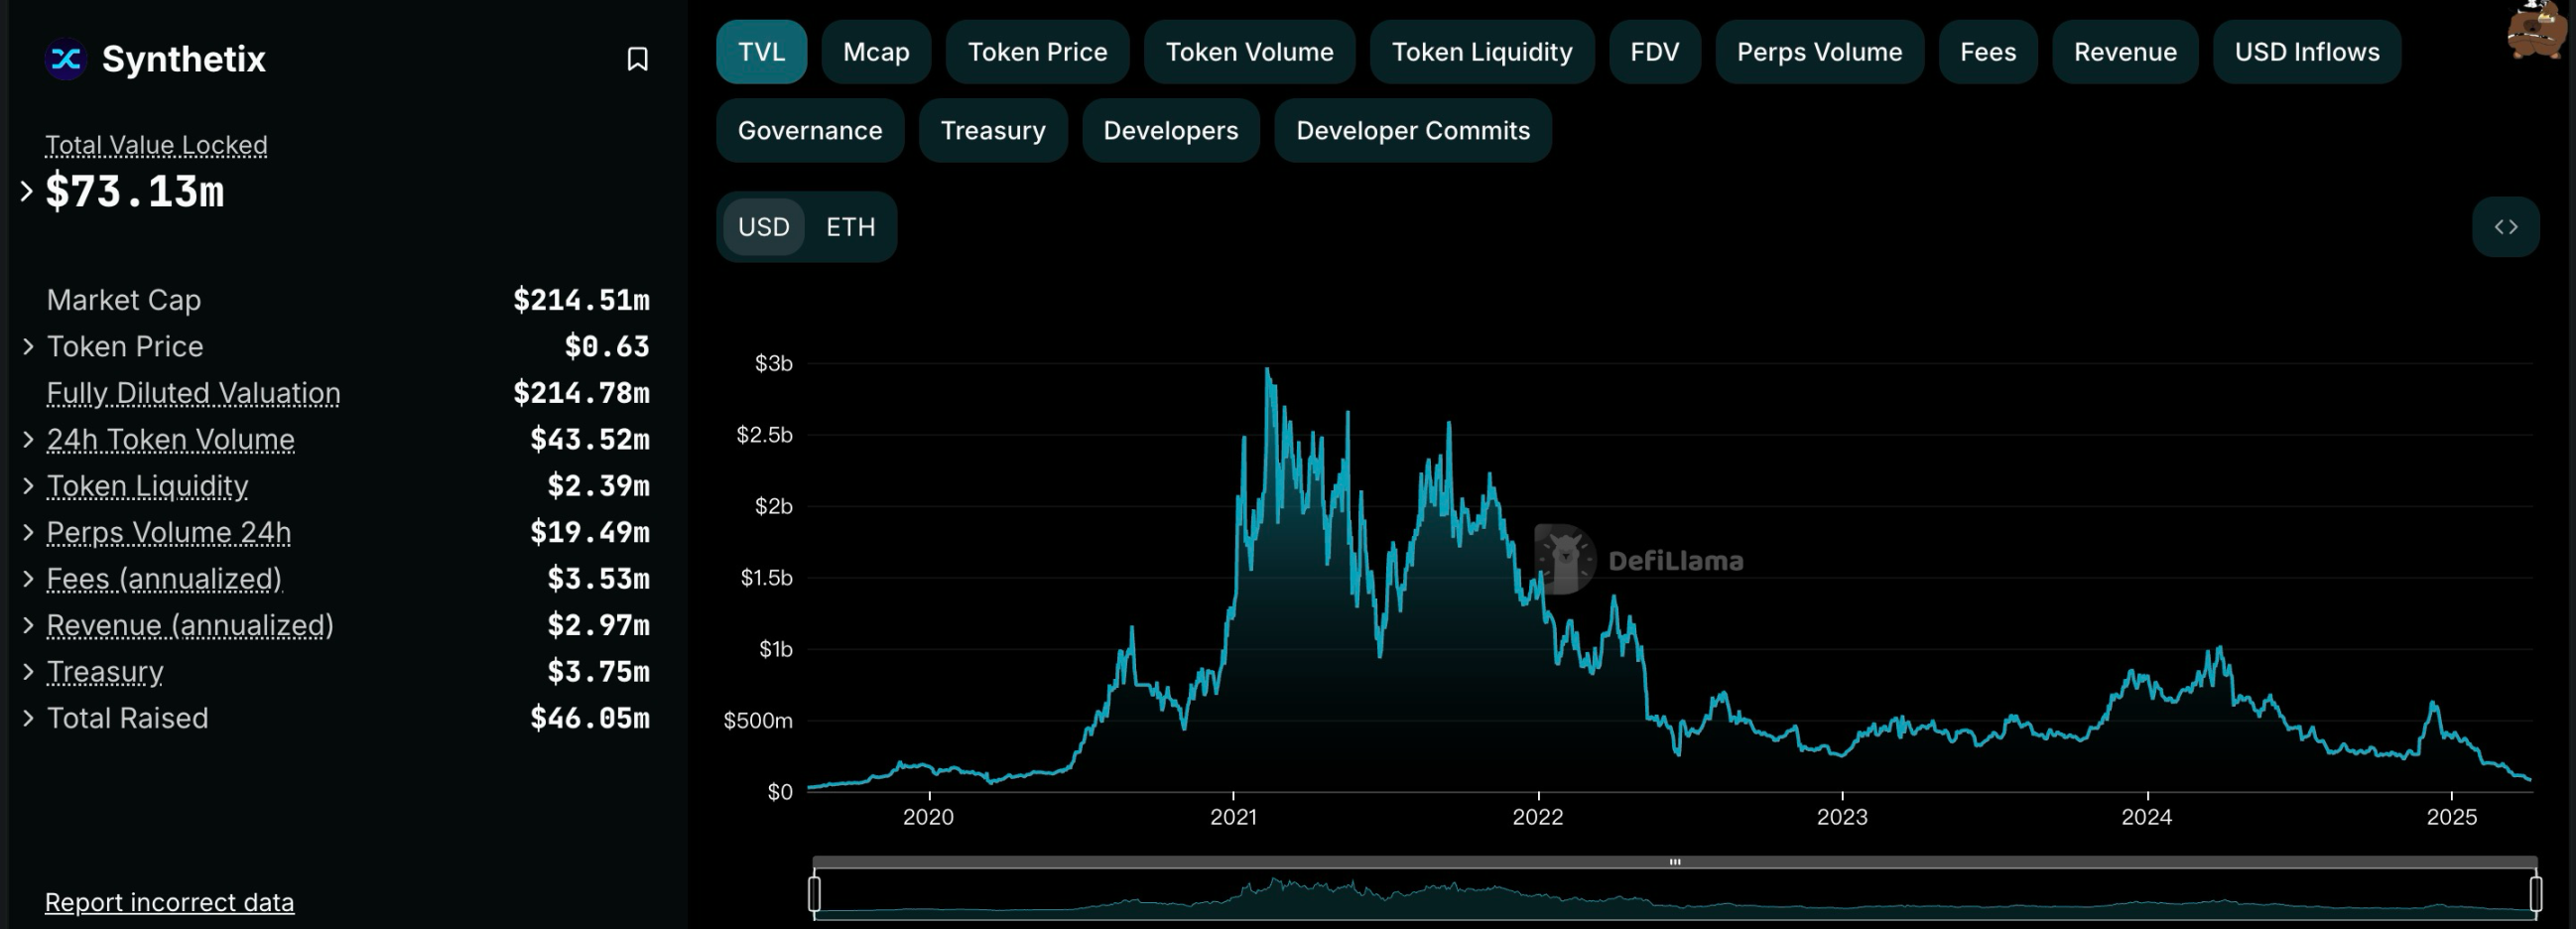Expand the Fees (annualized) row

(28, 579)
